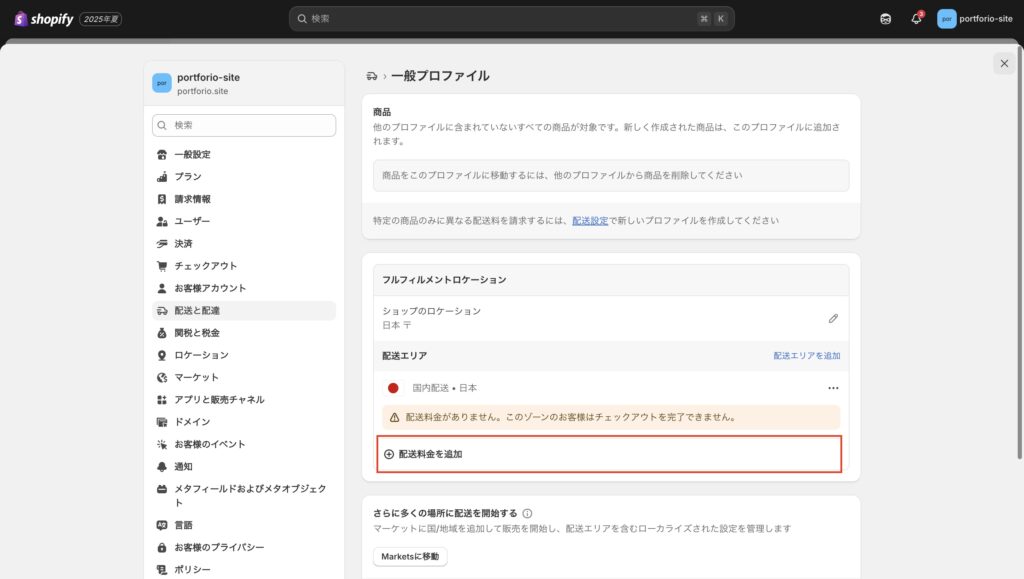Click the pencil edit icon for shop location
Image resolution: width=1024 pixels, height=579 pixels.
coord(833,318)
